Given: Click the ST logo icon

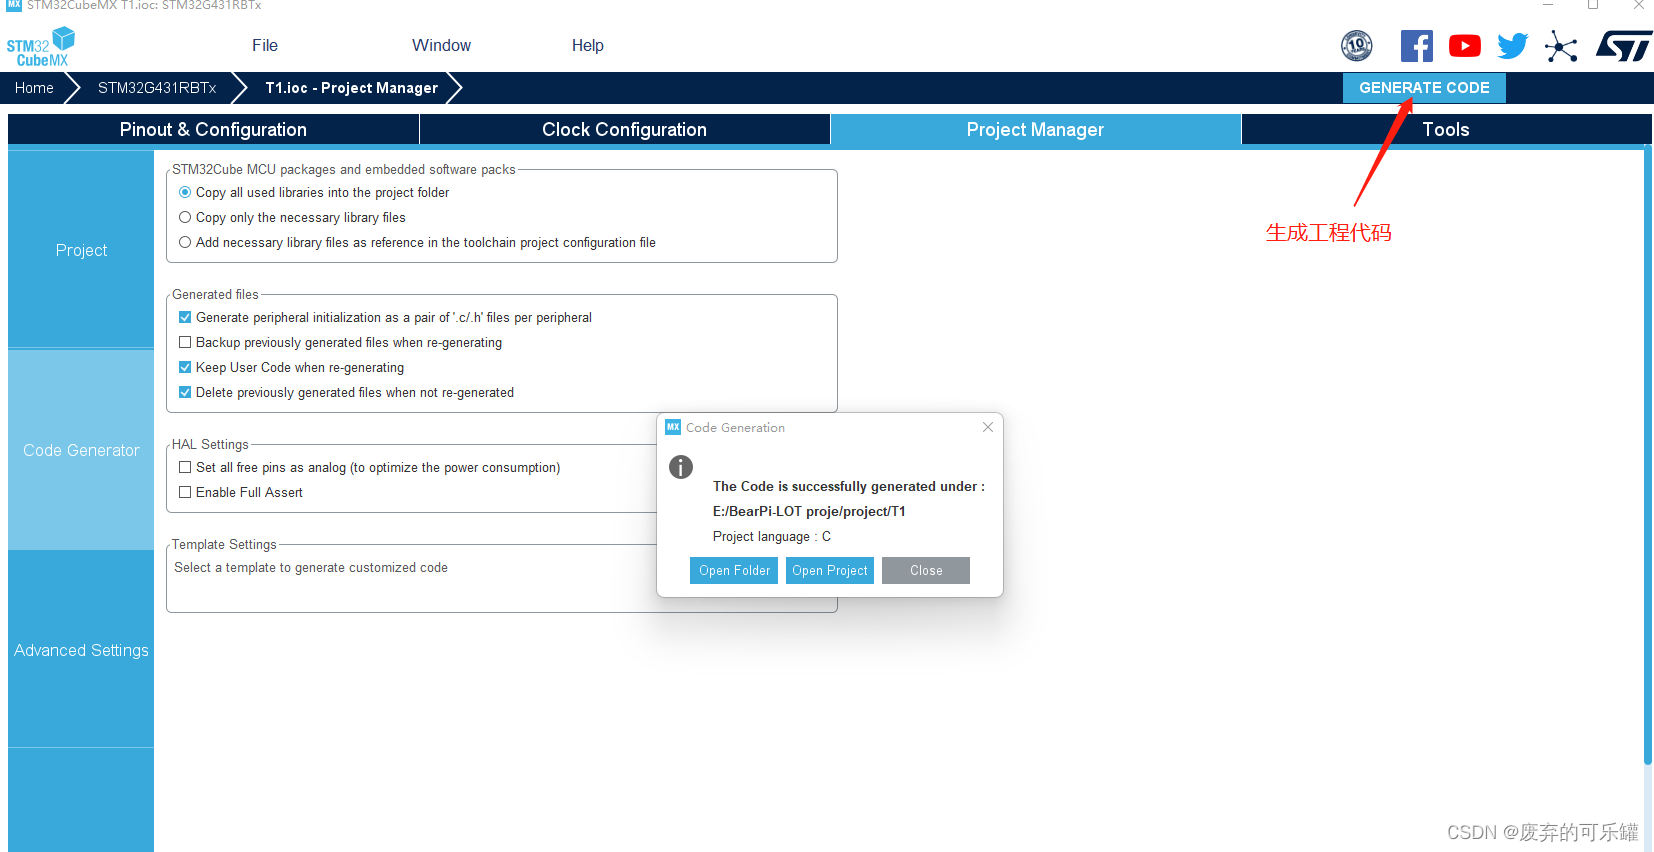Looking at the screenshot, I should point(1624,46).
